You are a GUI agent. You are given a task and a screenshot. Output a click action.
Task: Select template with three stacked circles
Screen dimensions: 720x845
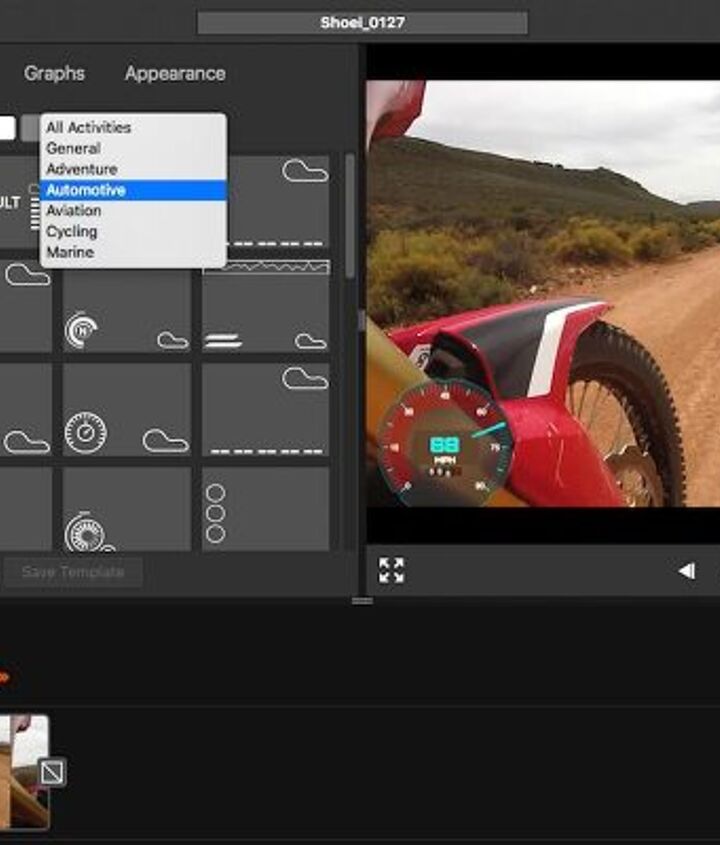[x=265, y=510]
